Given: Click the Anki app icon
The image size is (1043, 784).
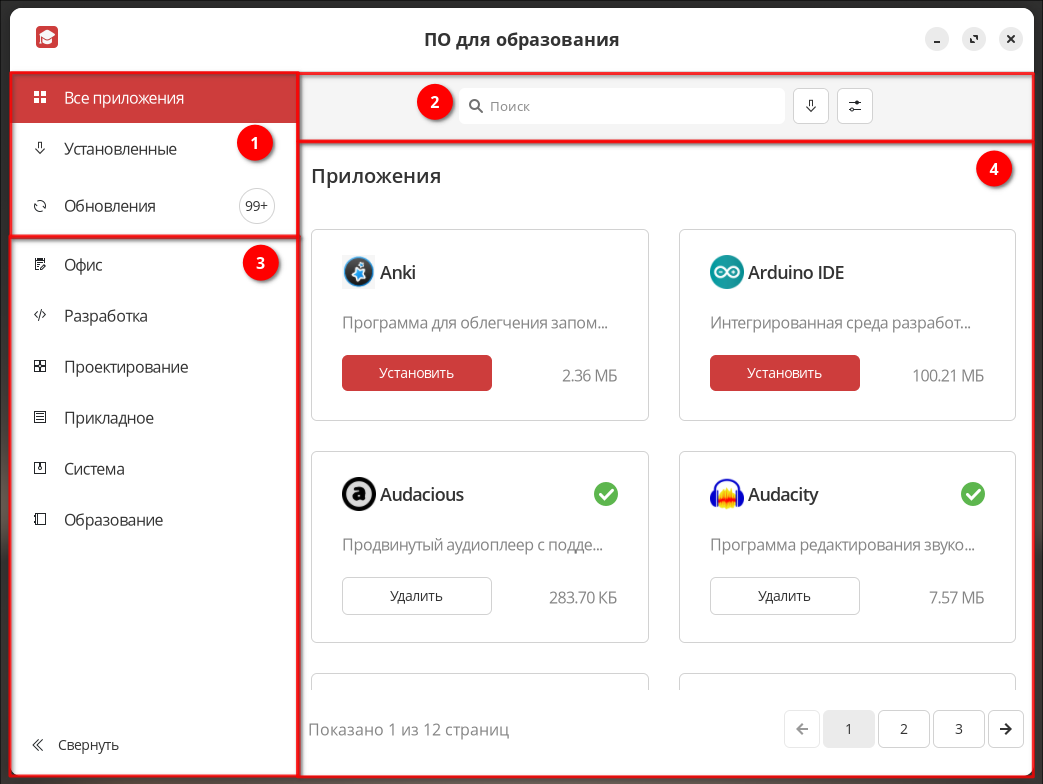Looking at the screenshot, I should [x=358, y=272].
